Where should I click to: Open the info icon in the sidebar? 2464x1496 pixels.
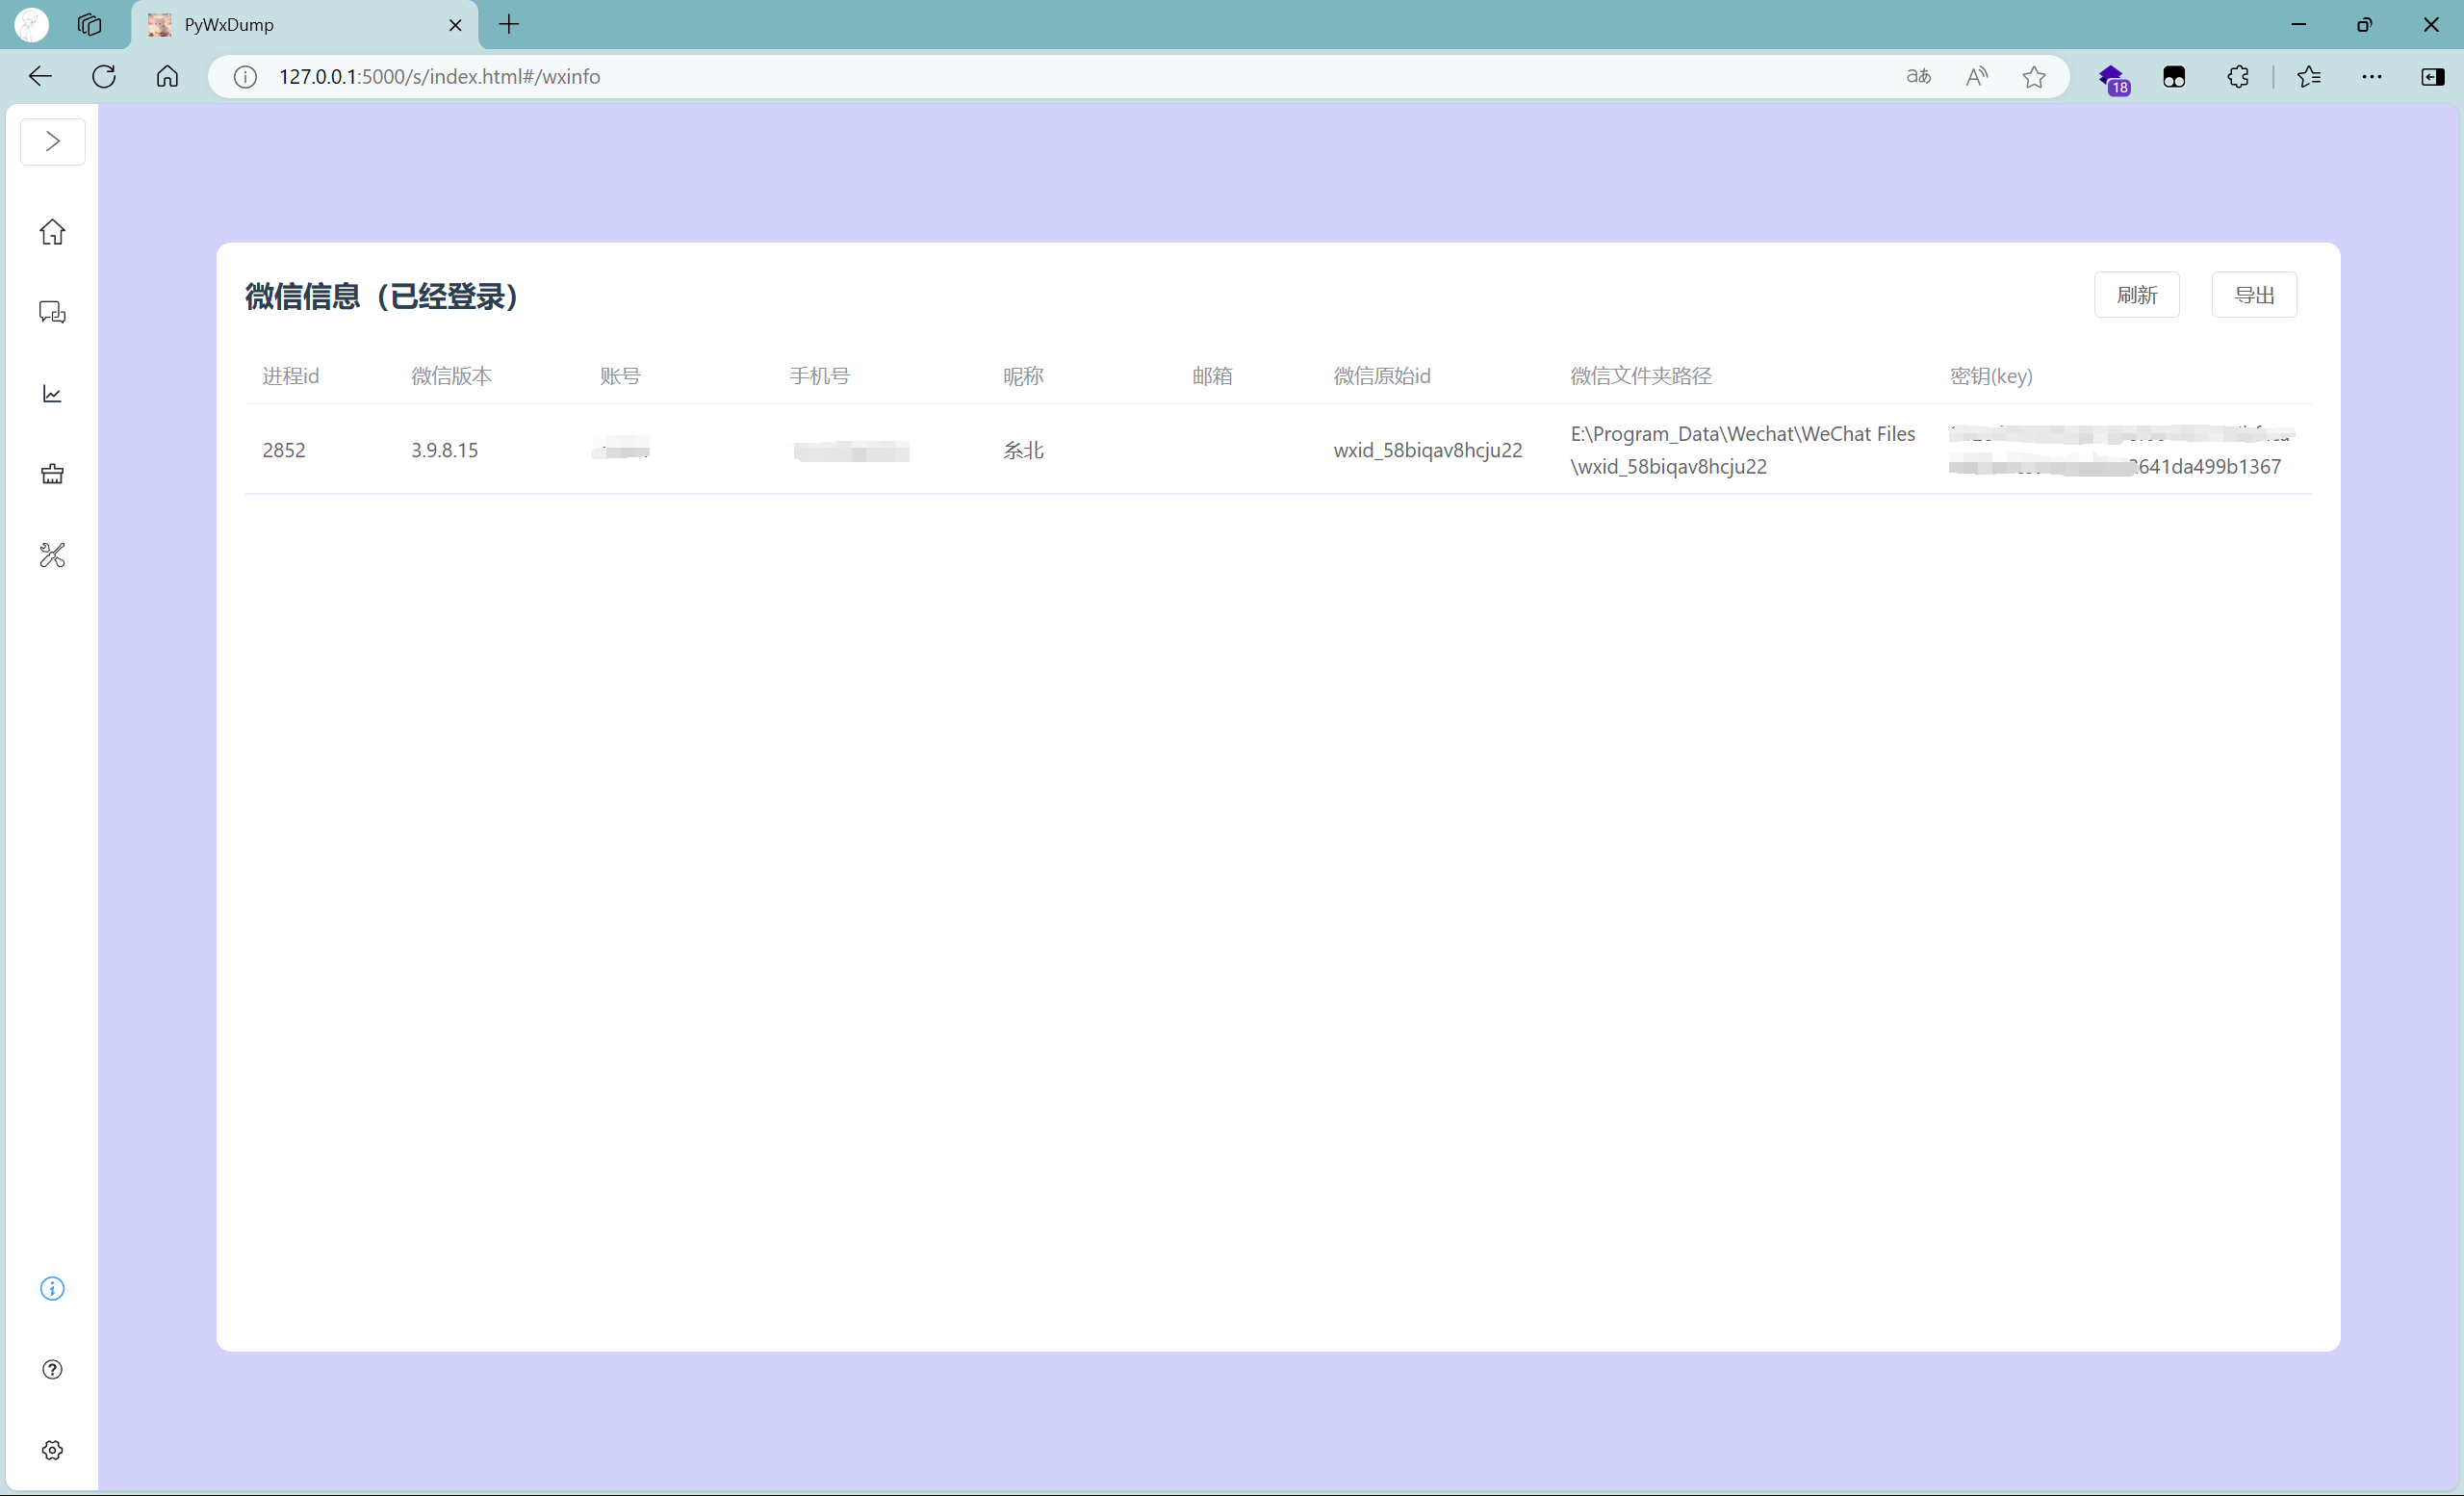tap(52, 1288)
